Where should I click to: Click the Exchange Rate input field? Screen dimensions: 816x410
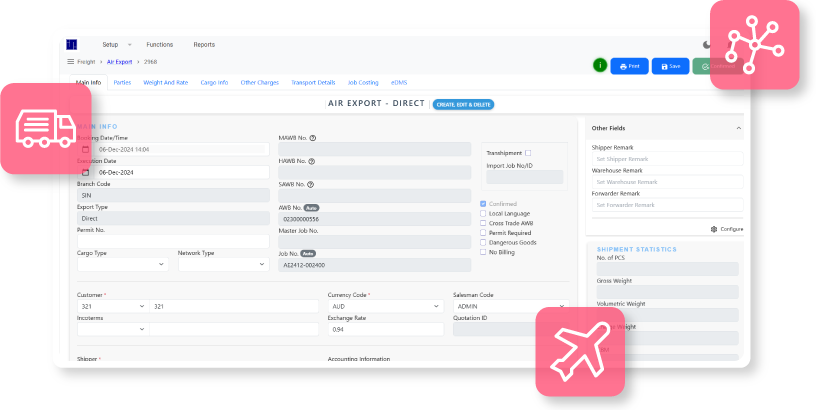[385, 329]
